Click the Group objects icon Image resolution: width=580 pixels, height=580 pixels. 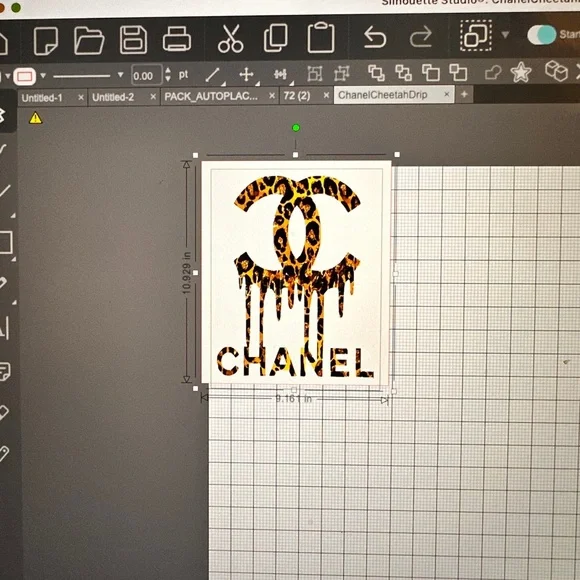315,74
